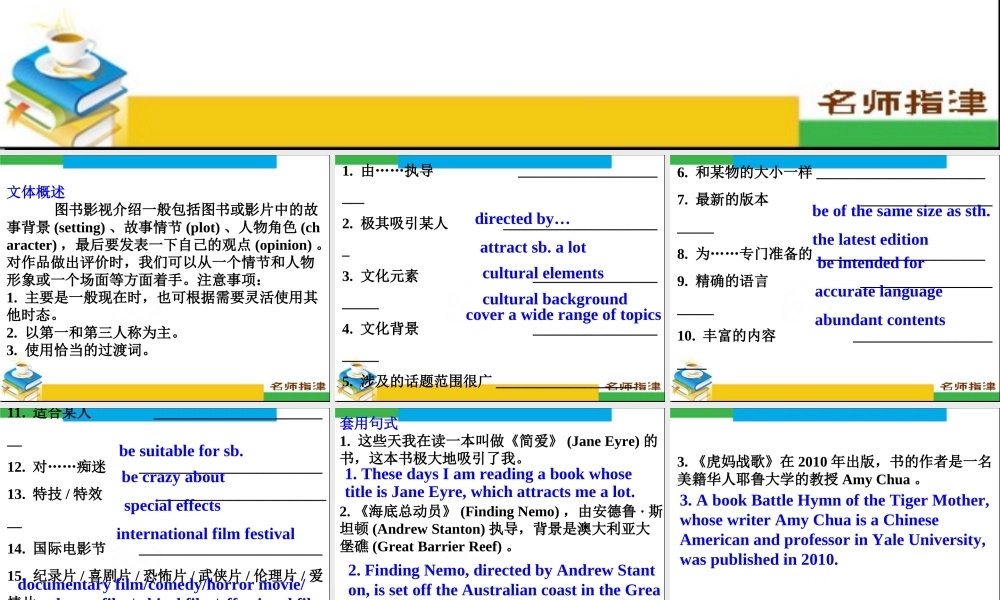This screenshot has width=1000, height=600.
Task: Select the 'be suitable for sb.' answer
Action: [x=181, y=451]
